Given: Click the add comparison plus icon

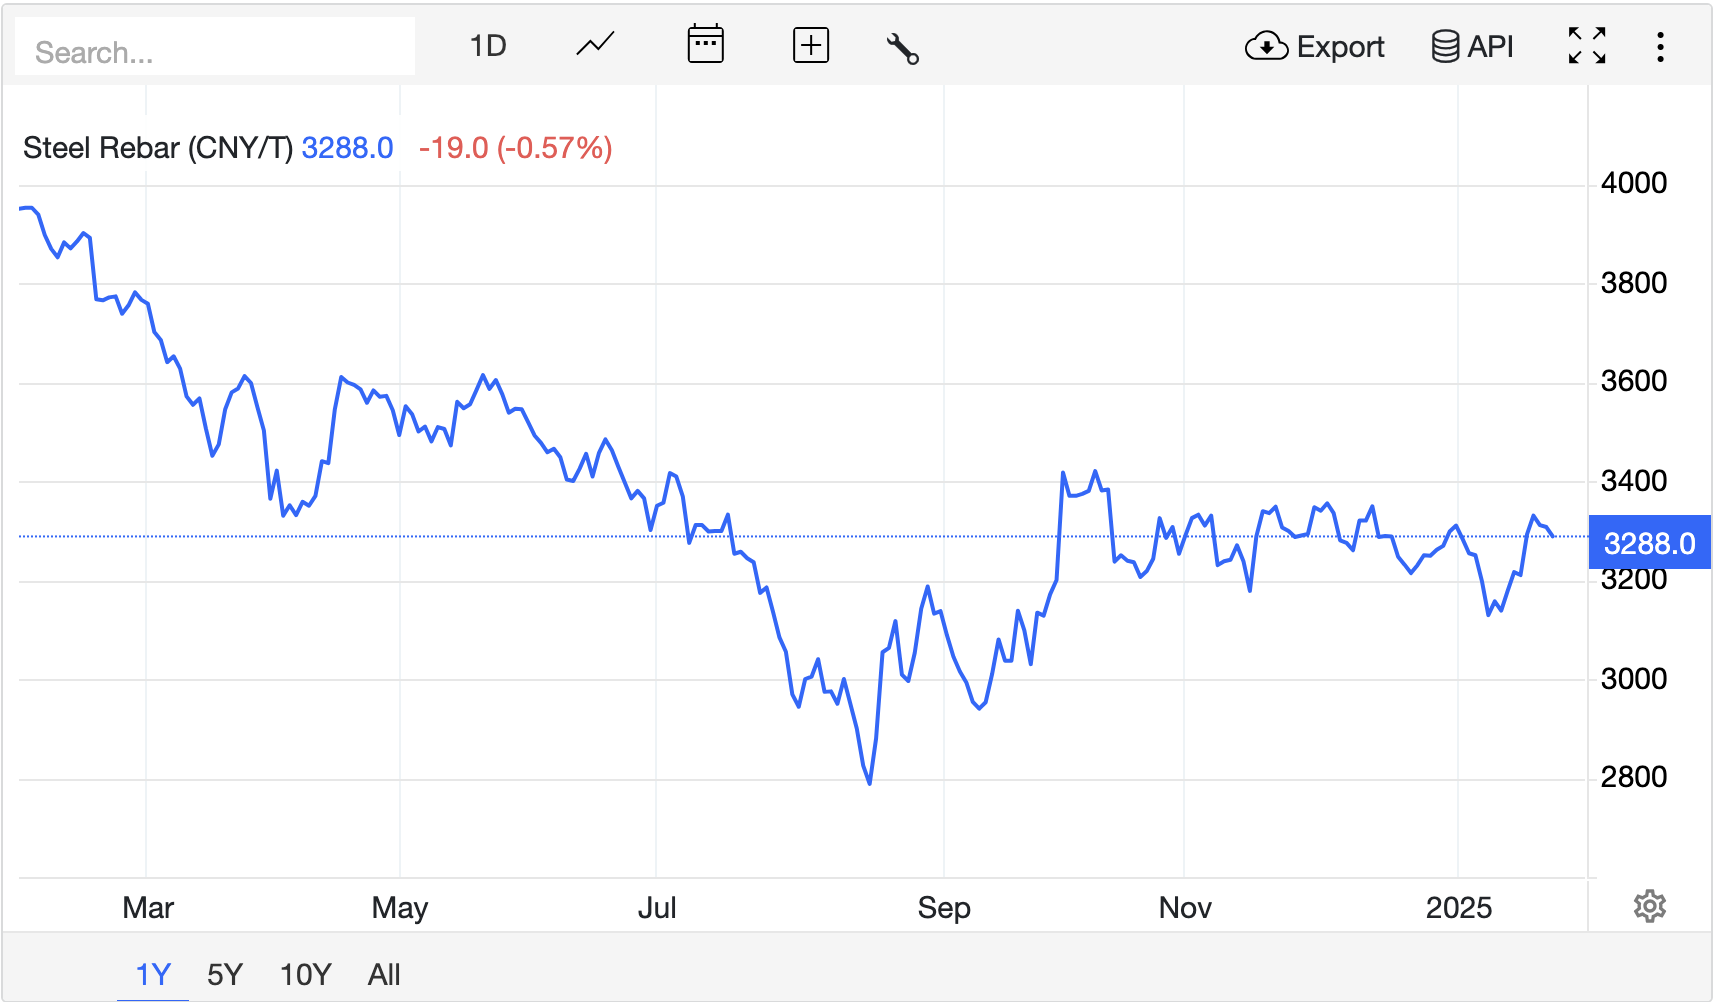Looking at the screenshot, I should (810, 46).
